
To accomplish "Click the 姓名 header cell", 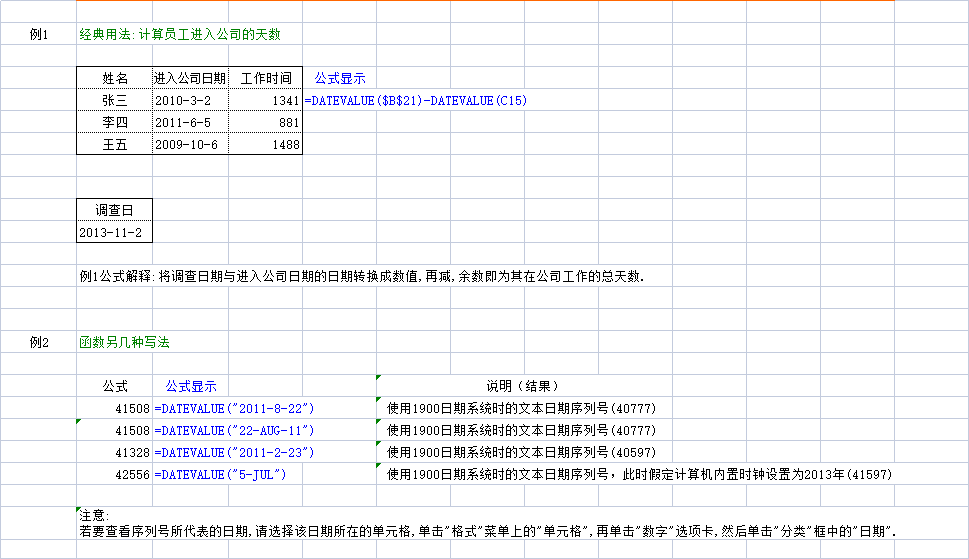I will [x=114, y=78].
